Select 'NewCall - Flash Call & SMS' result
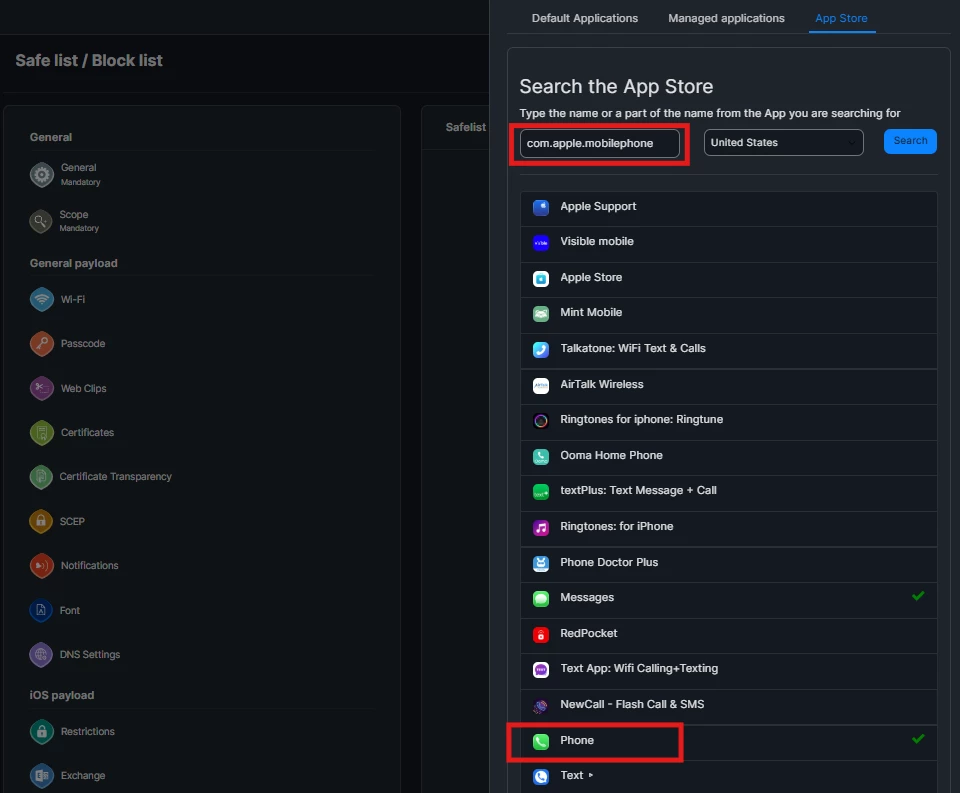The height and width of the screenshot is (793, 960). 632,705
